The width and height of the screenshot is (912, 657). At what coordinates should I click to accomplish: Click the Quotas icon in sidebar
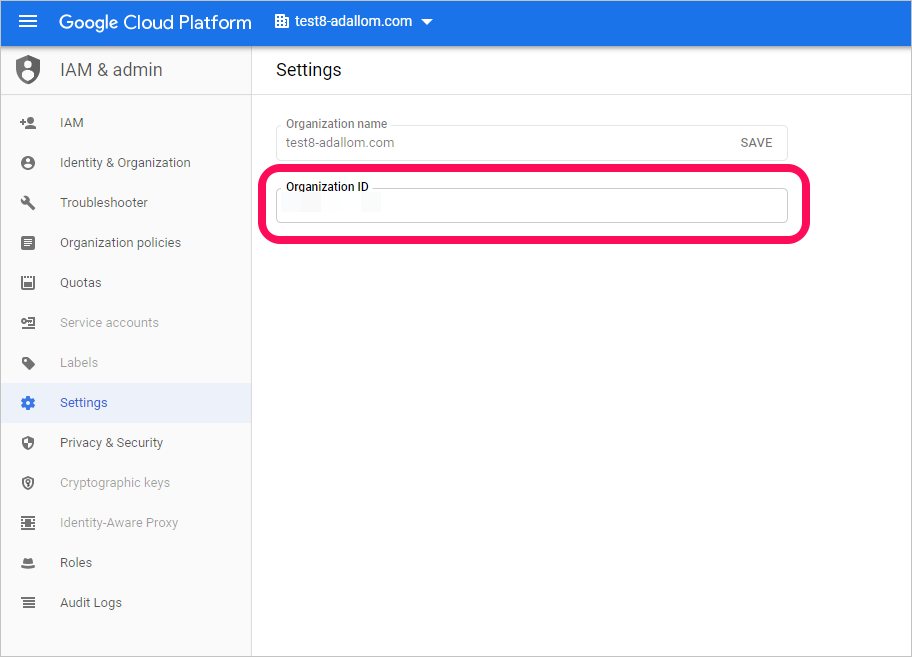[x=28, y=283]
